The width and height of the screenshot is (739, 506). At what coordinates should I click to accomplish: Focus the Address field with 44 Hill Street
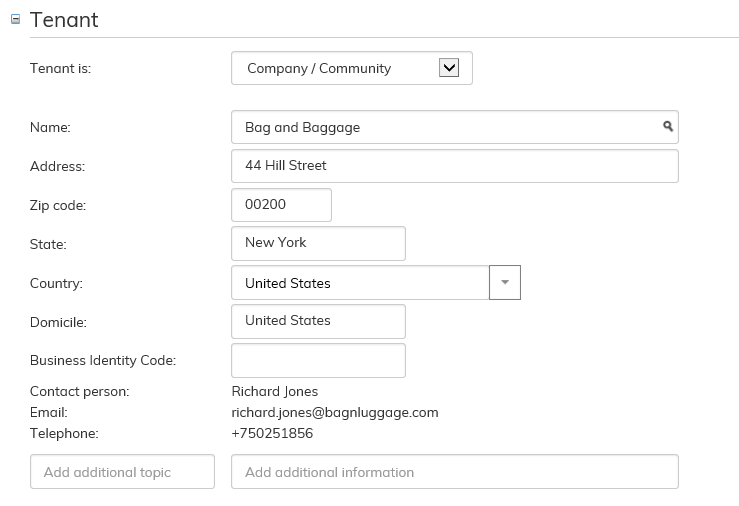click(x=454, y=166)
